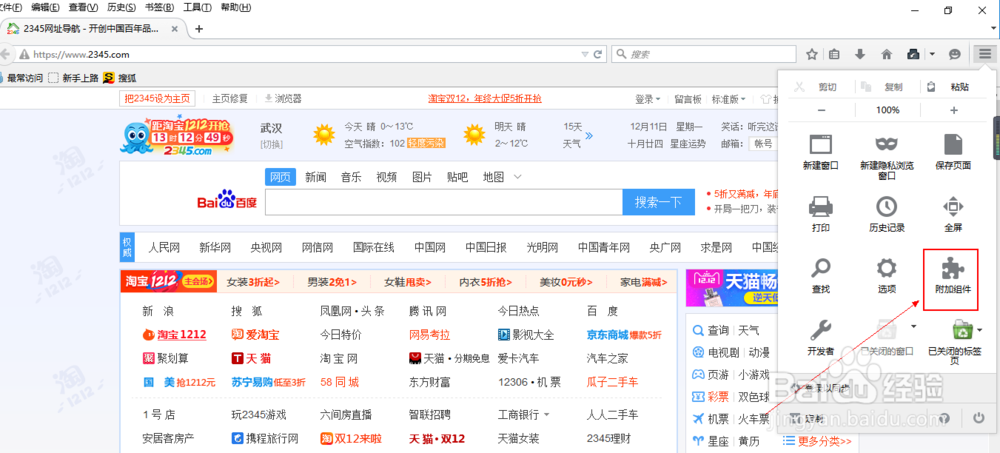Click in the Baidu search input field
1000x453 pixels.
click(x=444, y=202)
